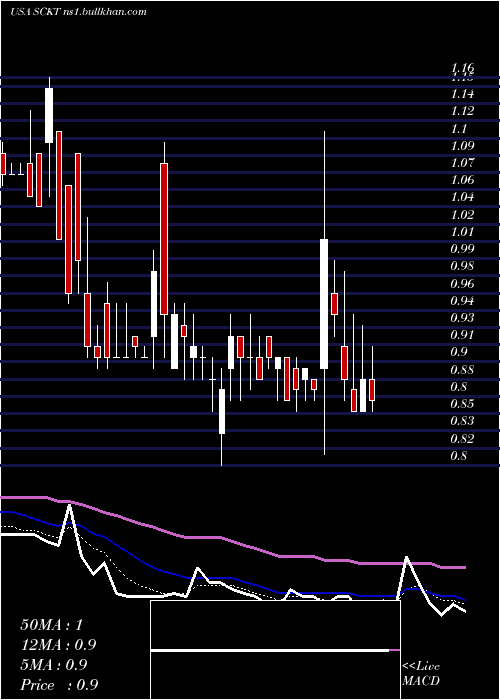This screenshot has height=700, width=500.
Task: Click the 0.96 price axis label
Action: pyautogui.click(x=462, y=283)
